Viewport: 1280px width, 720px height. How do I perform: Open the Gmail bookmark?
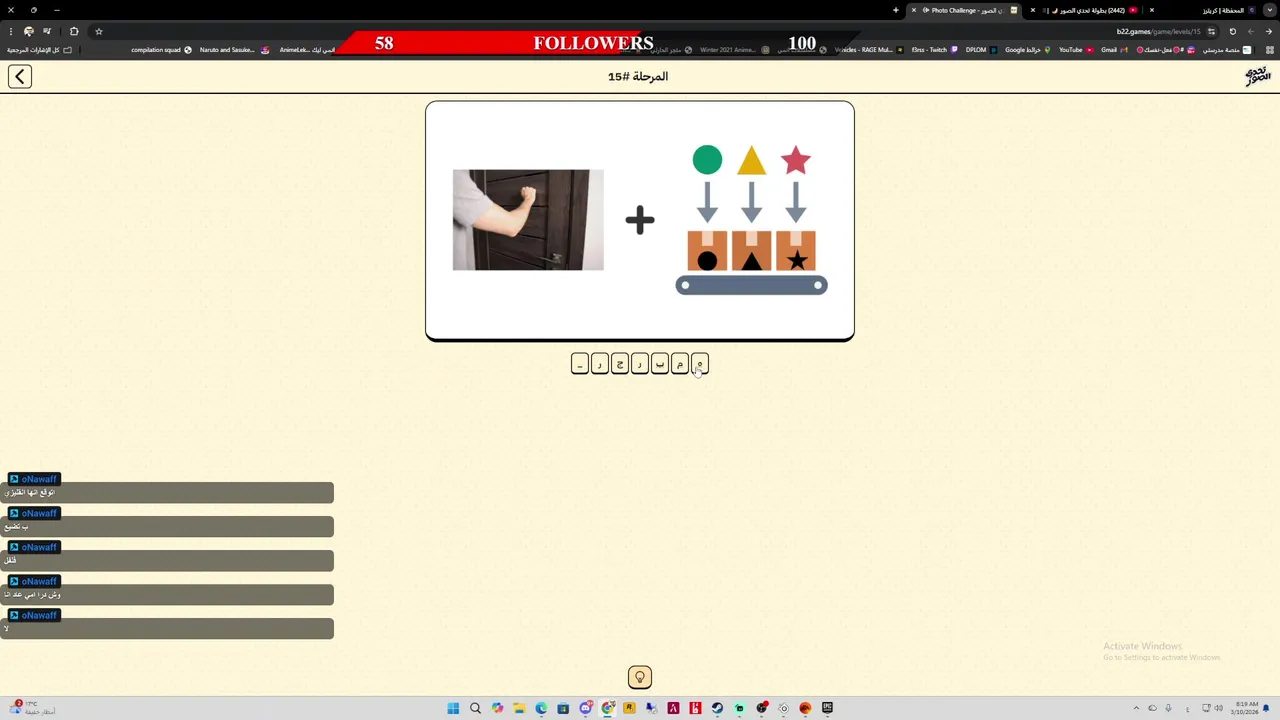1114,50
